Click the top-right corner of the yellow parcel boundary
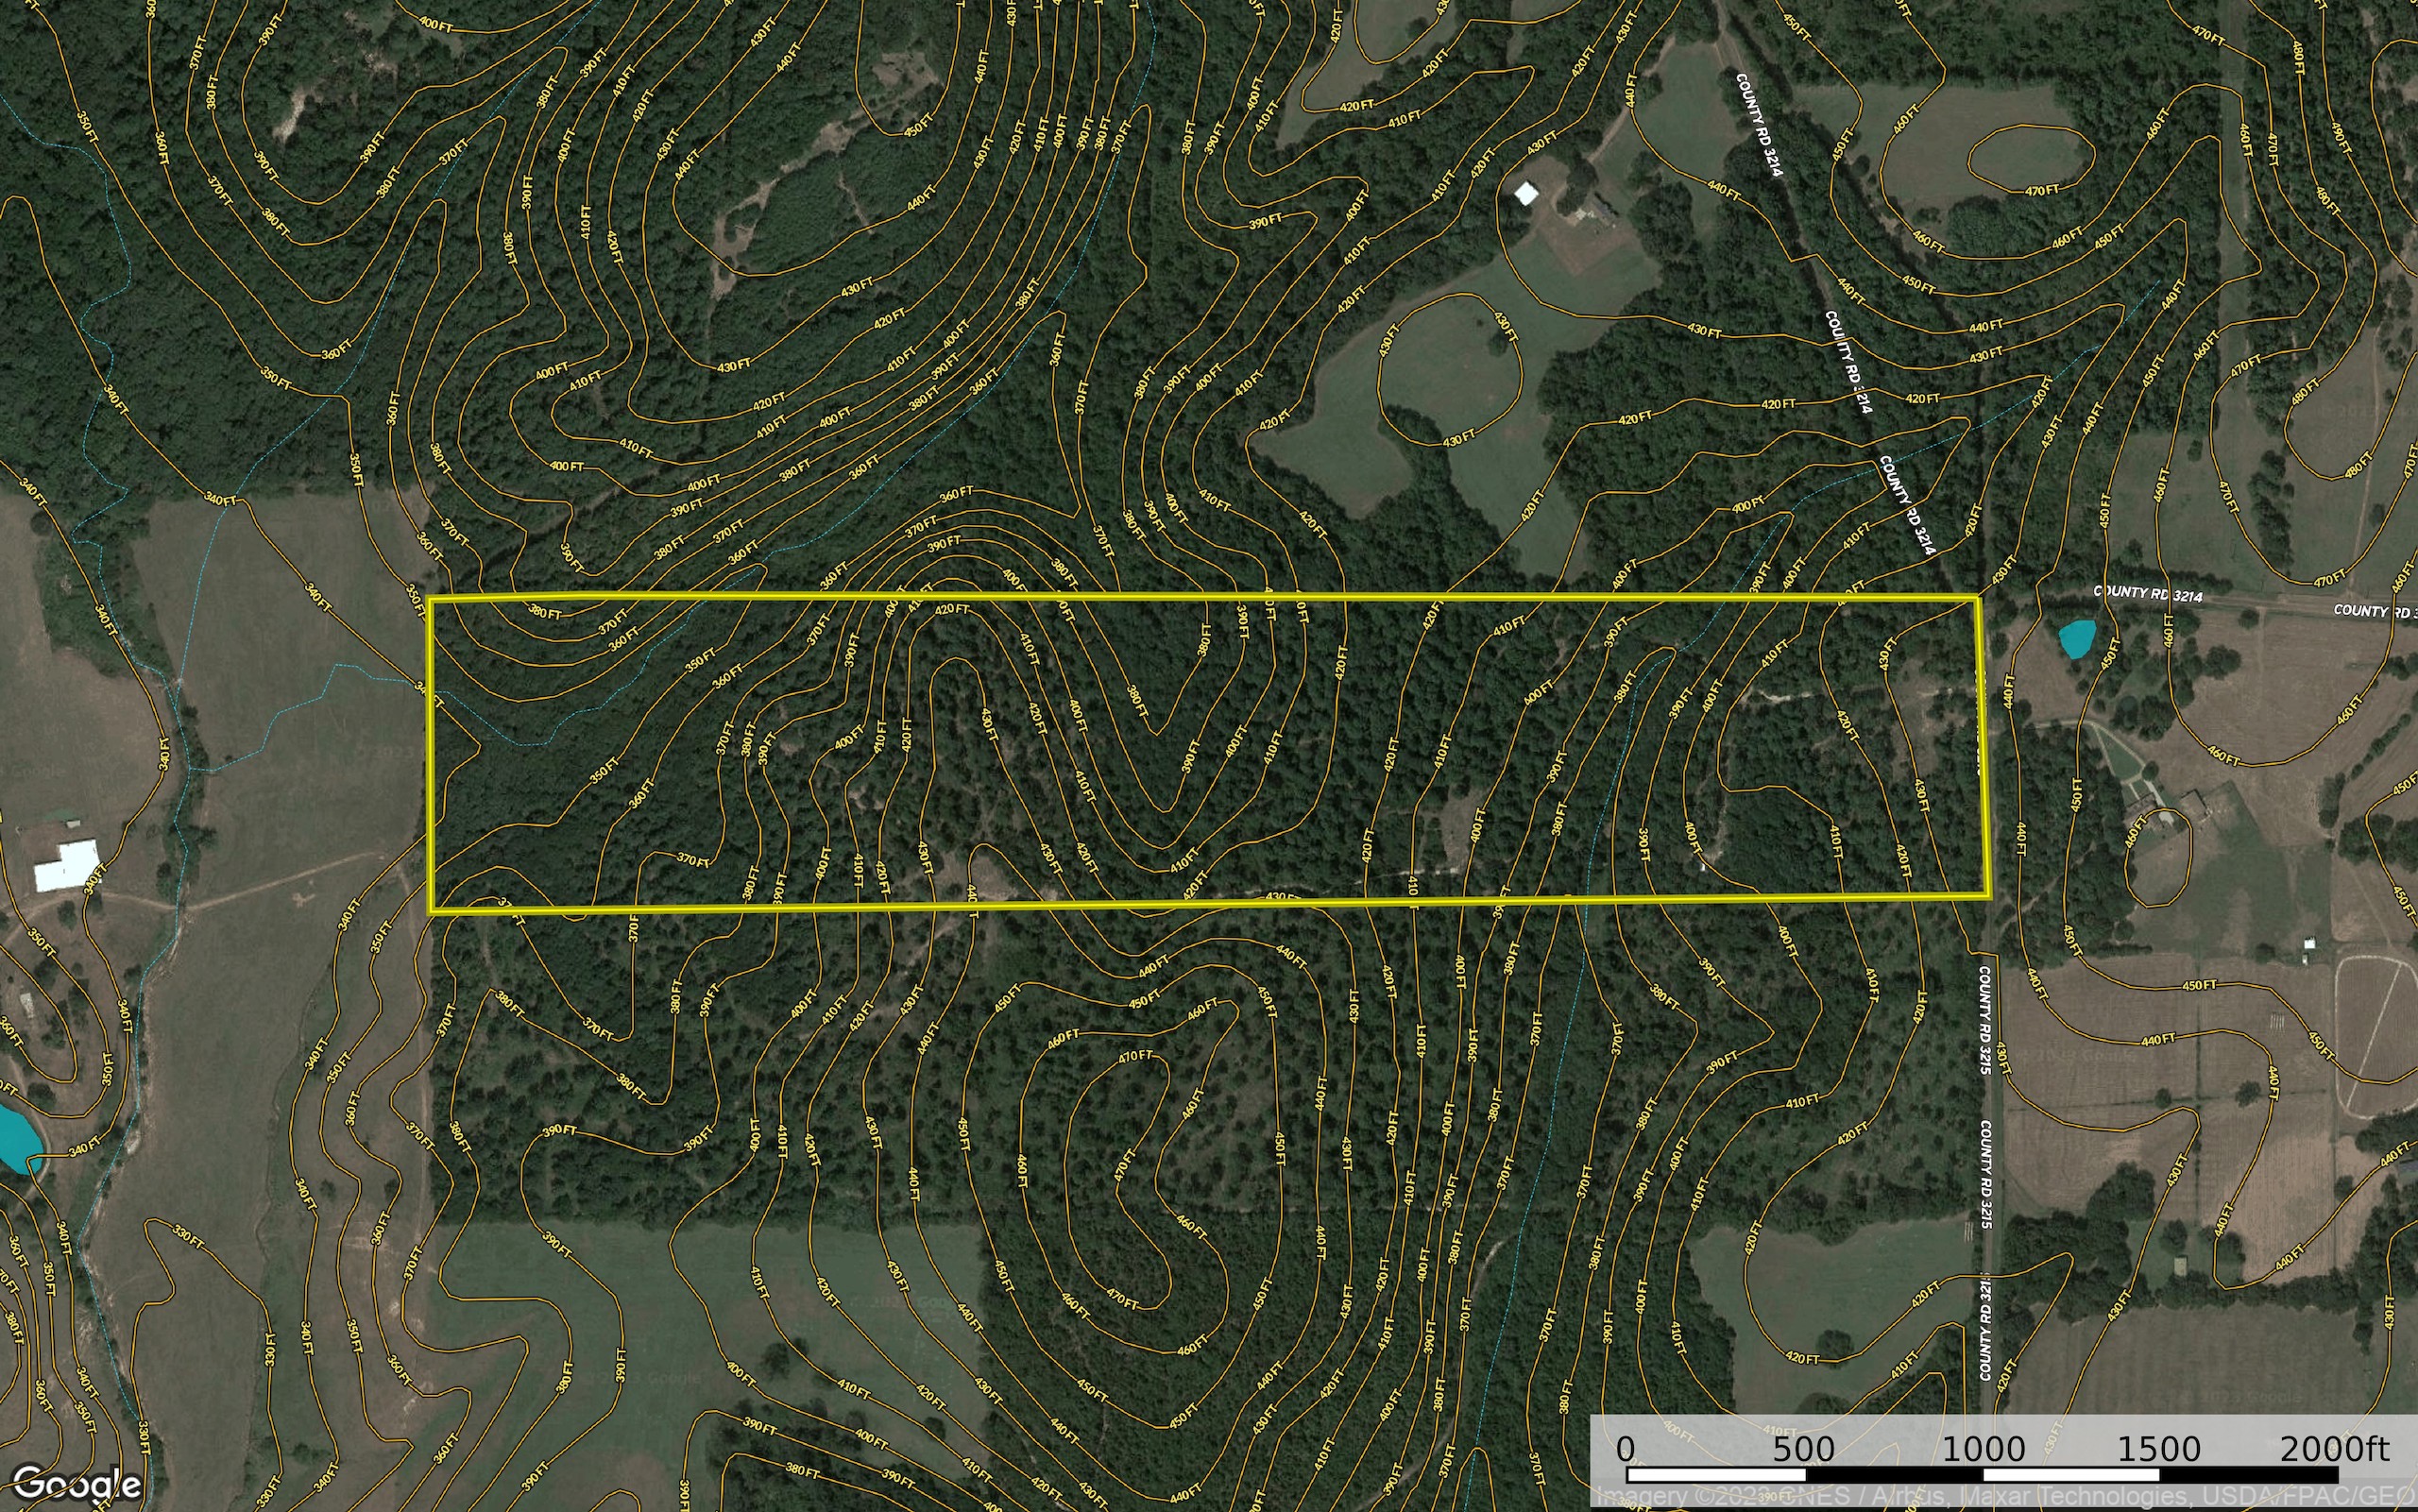Viewport: 2418px width, 1512px height. [x=1979, y=599]
